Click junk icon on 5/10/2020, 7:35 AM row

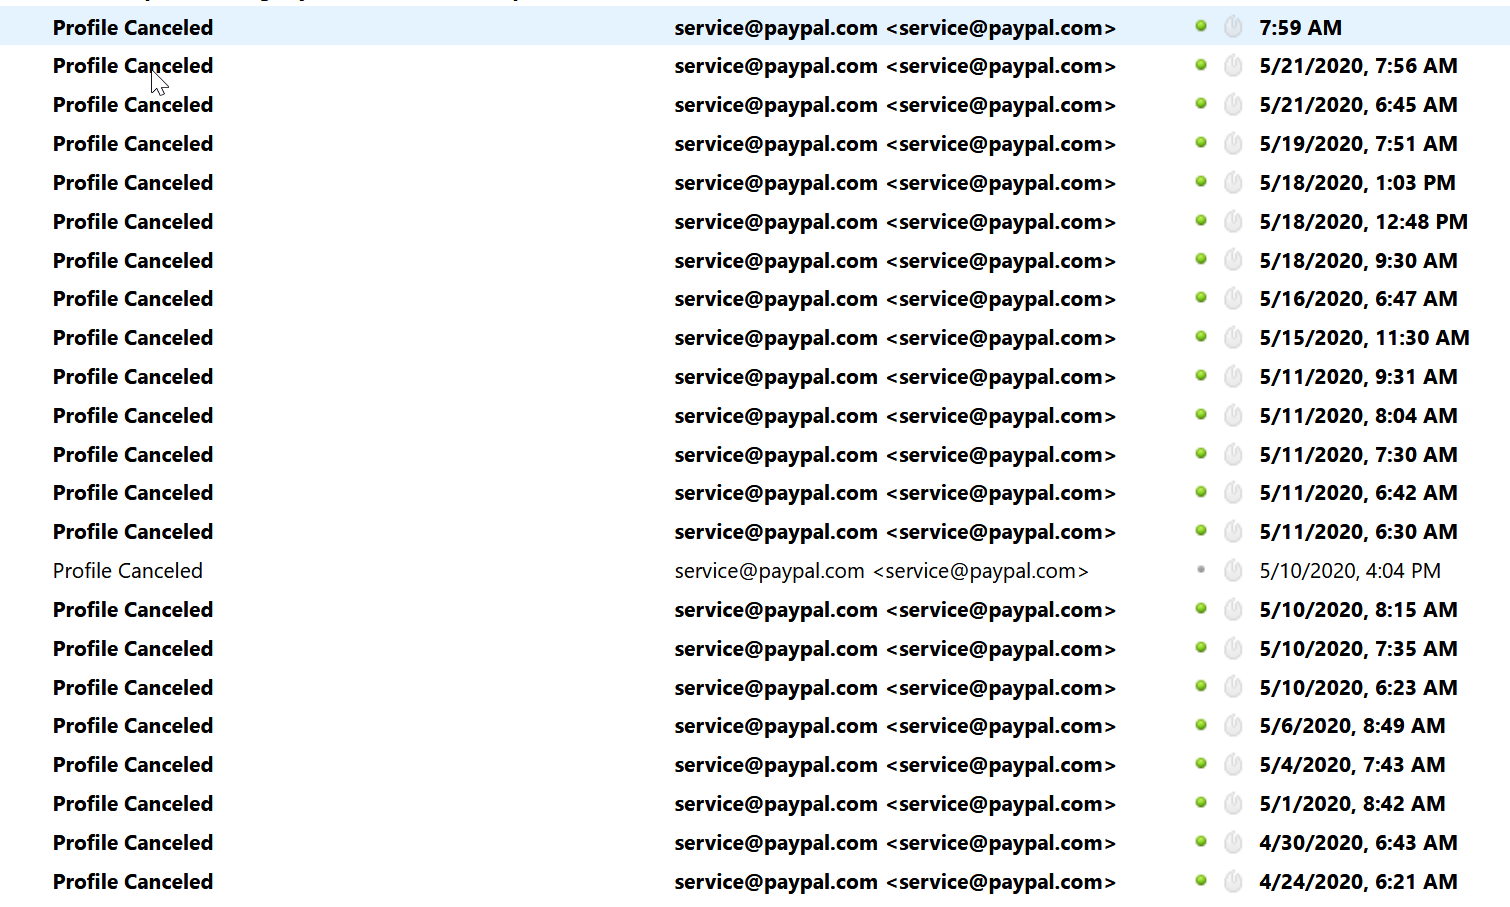(1233, 648)
